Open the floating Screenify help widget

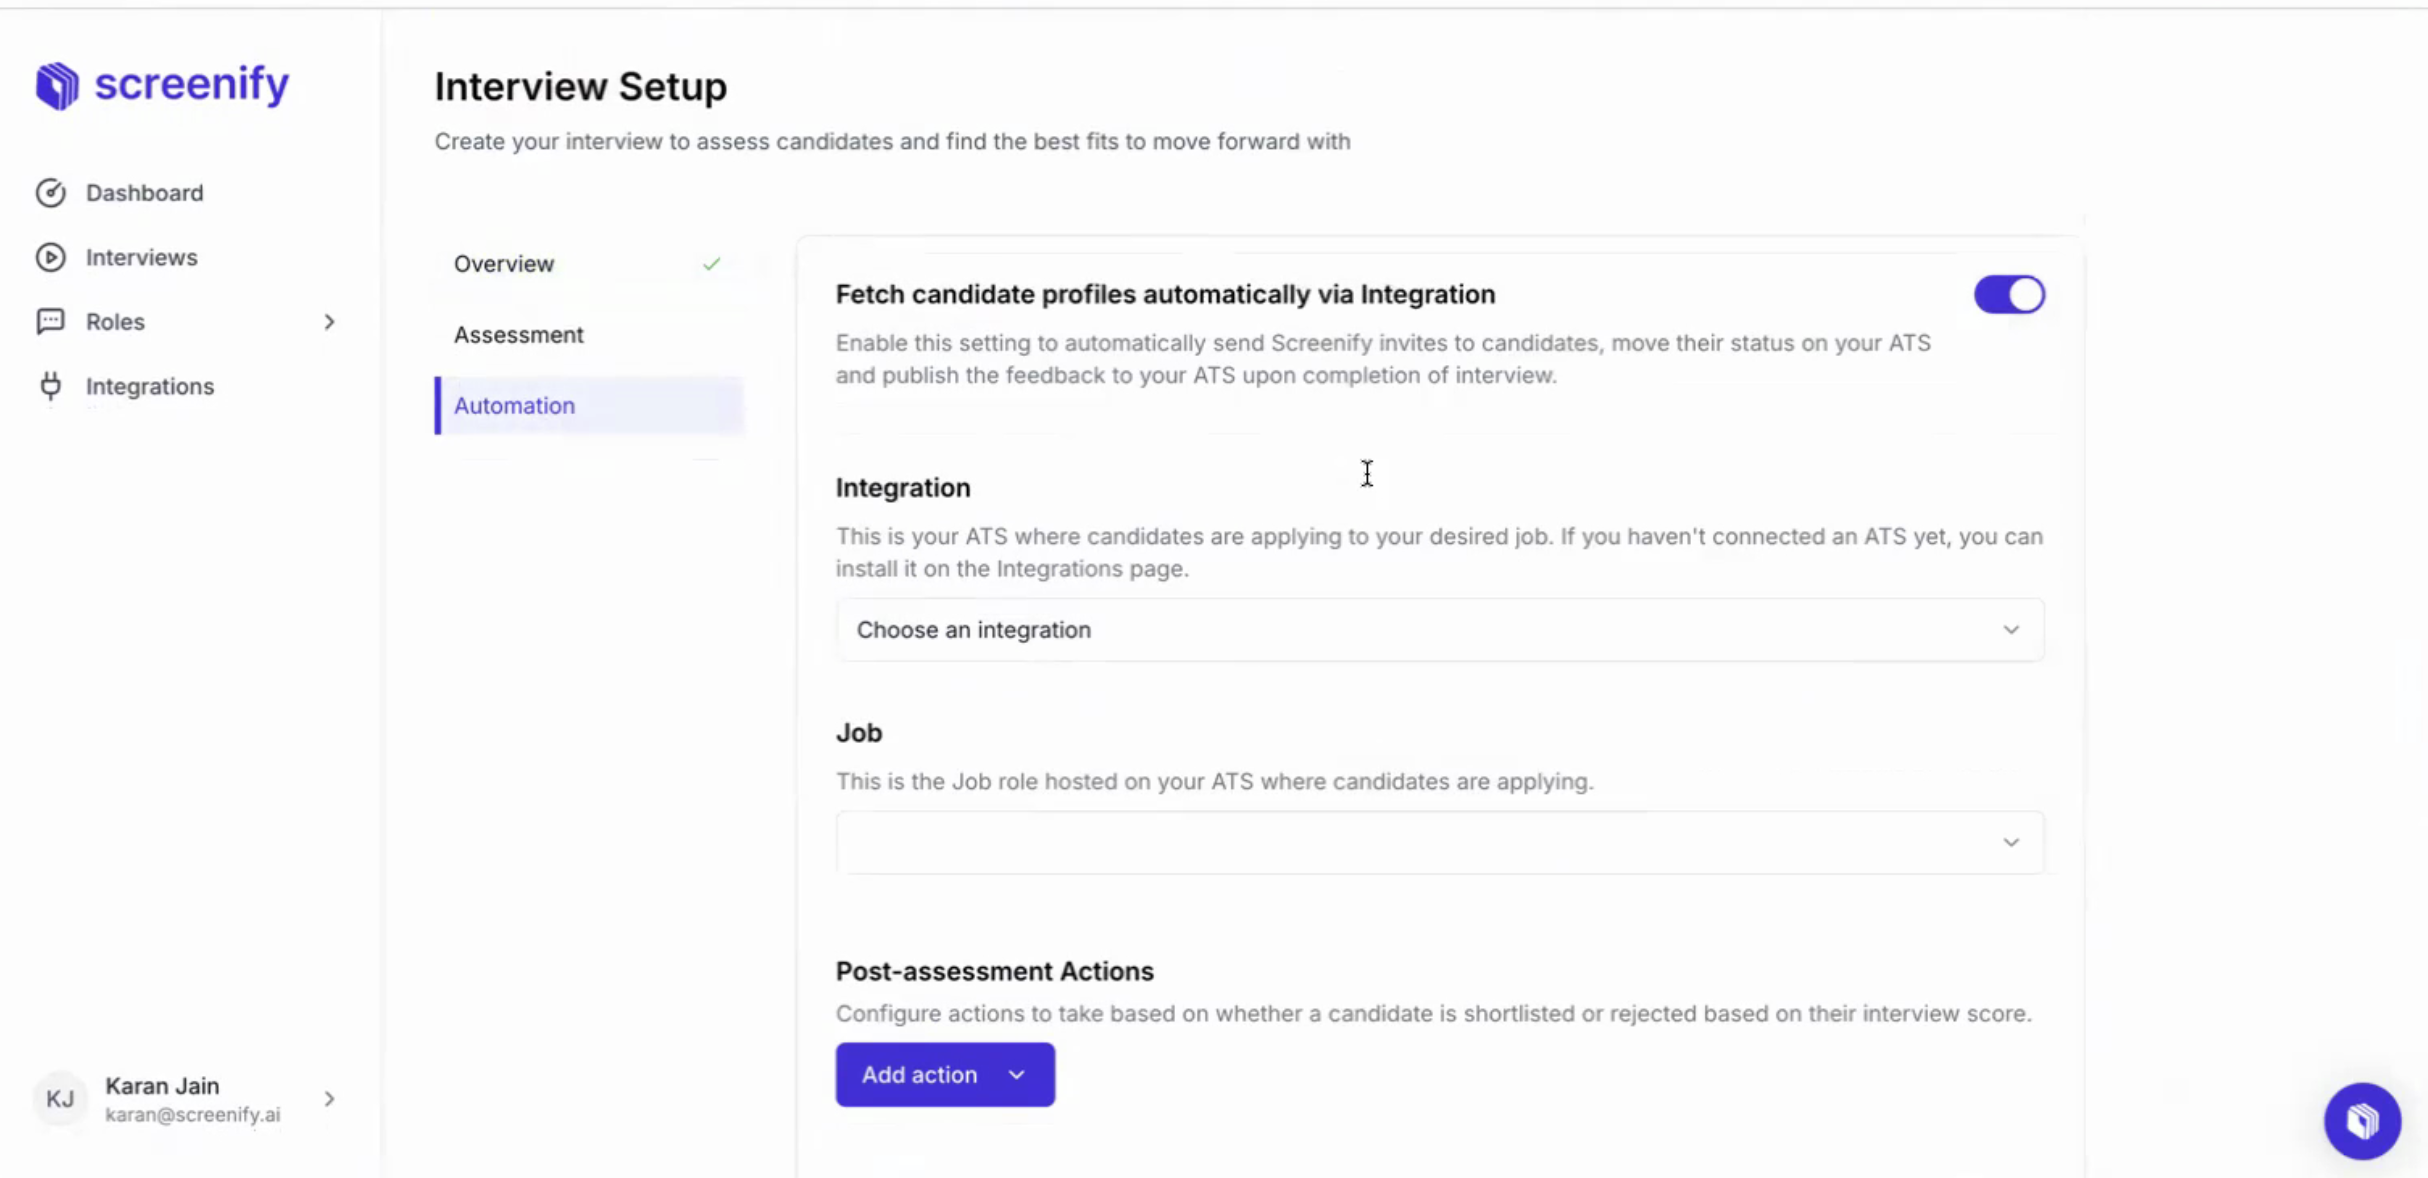2362,1121
